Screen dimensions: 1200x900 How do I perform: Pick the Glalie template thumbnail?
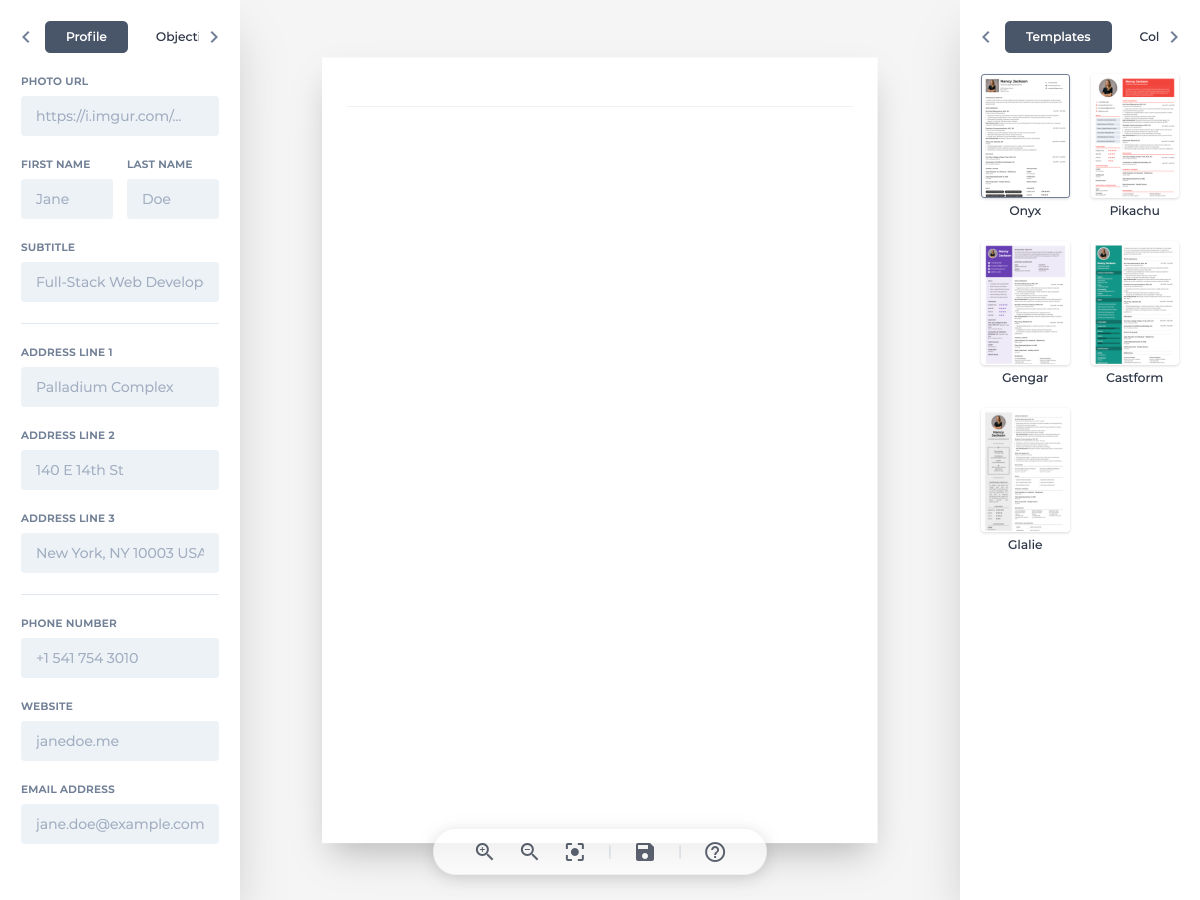click(x=1025, y=470)
